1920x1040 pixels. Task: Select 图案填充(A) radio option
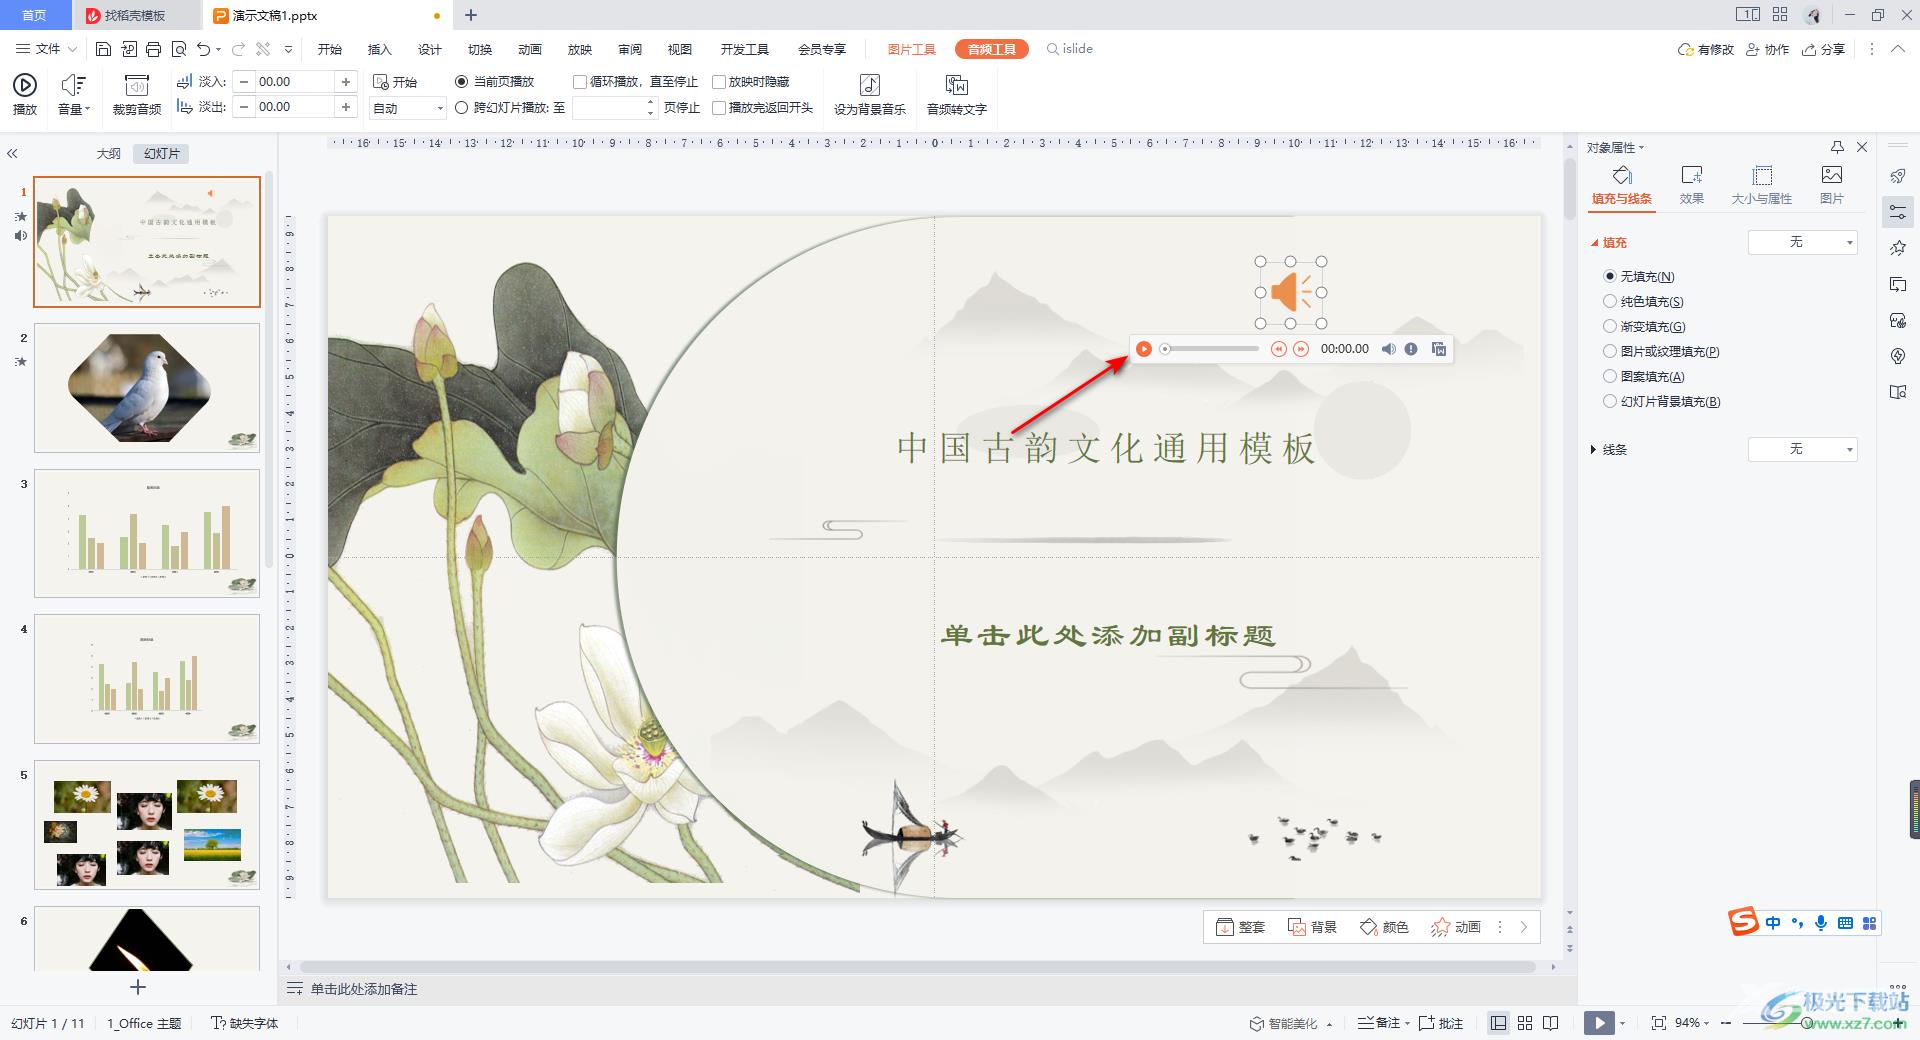point(1610,376)
